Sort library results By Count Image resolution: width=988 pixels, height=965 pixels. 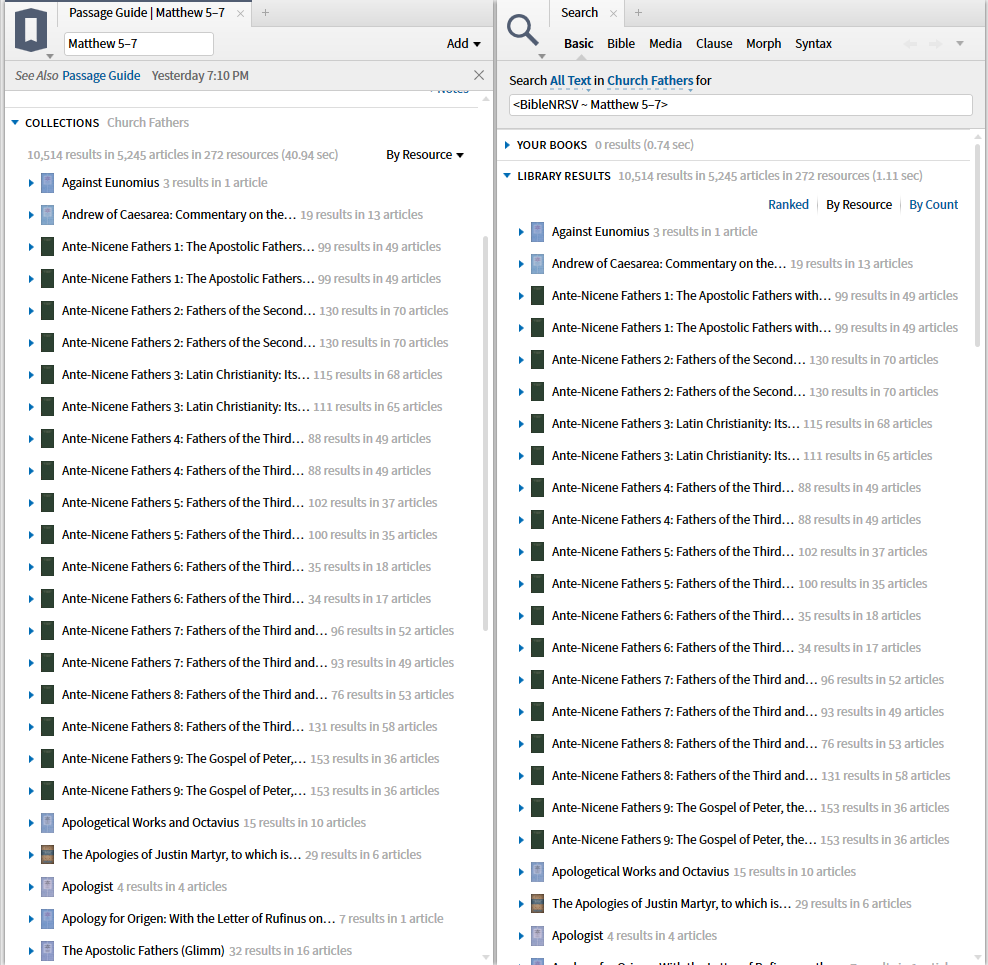pyautogui.click(x=933, y=205)
